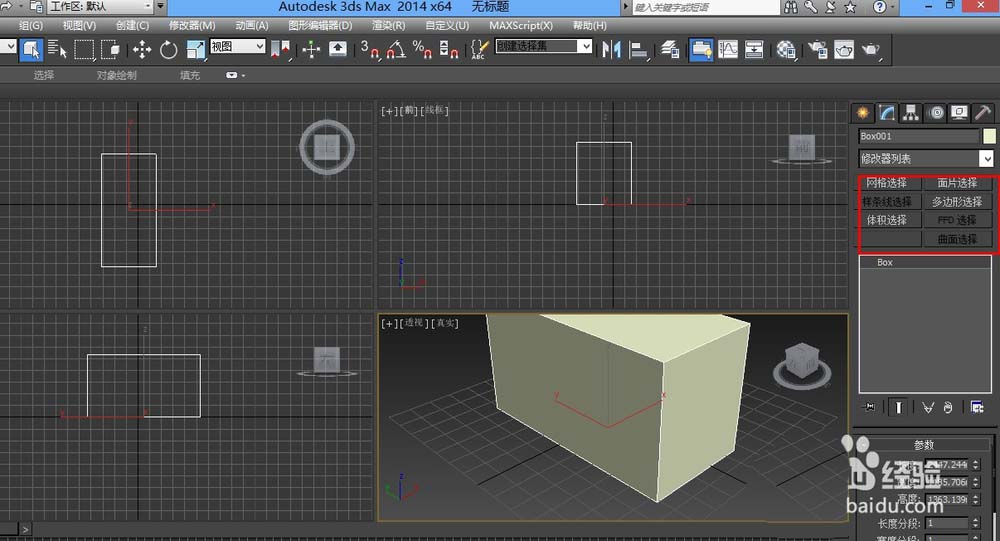Click the Render Production teapot
The height and width of the screenshot is (541, 1000).
[871, 49]
